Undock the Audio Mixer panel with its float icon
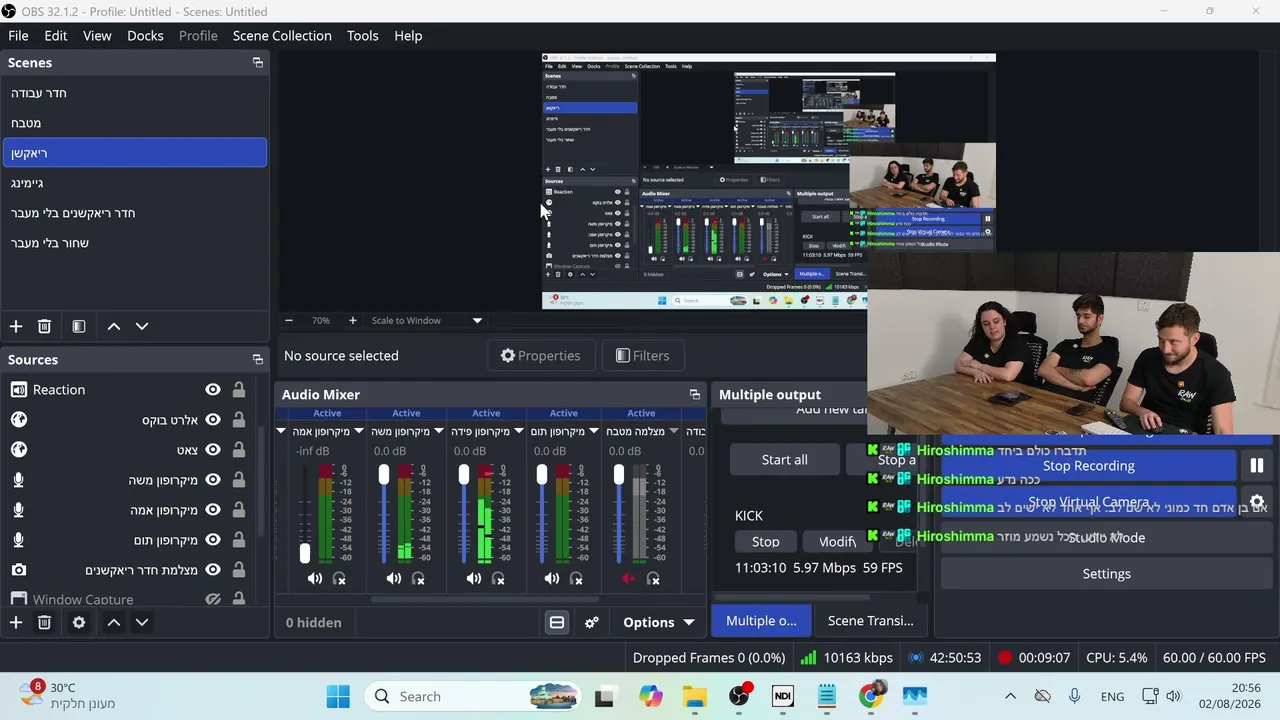Image resolution: width=1280 pixels, height=720 pixels. point(695,394)
